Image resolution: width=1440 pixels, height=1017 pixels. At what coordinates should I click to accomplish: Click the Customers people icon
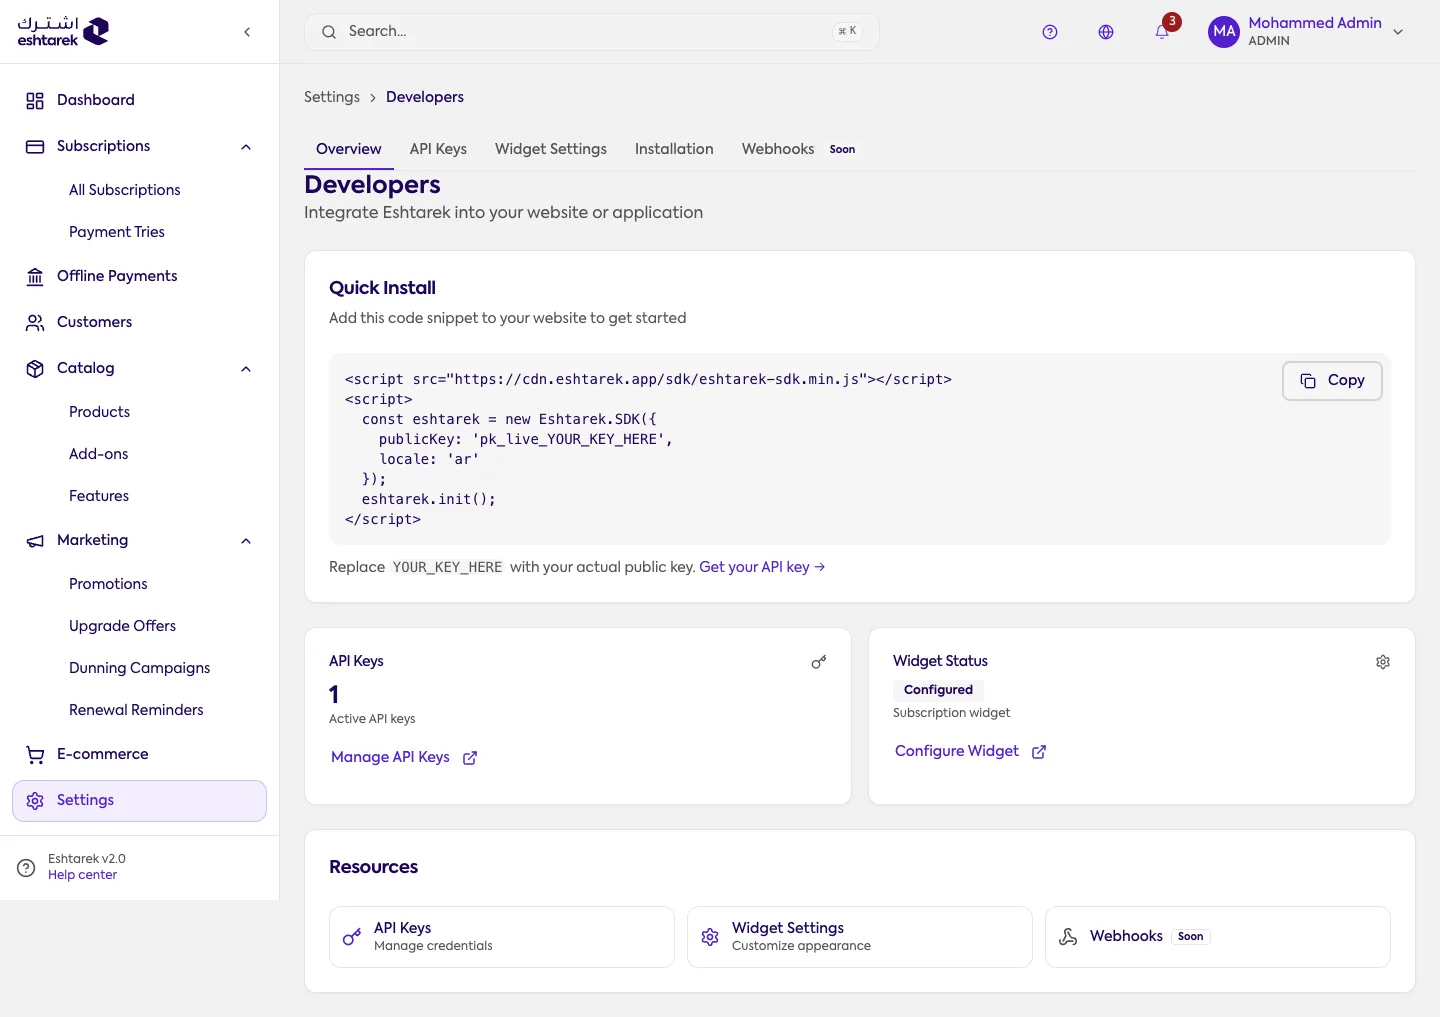35,322
